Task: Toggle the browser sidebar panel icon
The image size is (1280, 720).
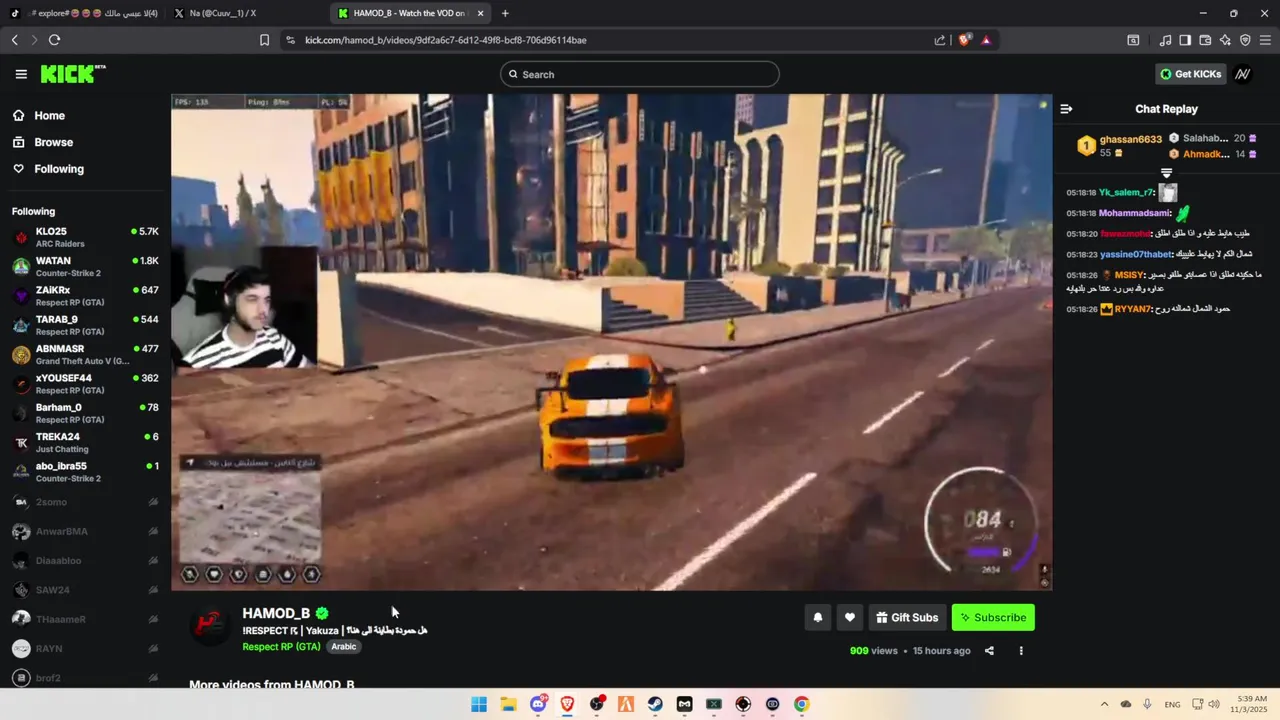Action: click(1185, 40)
